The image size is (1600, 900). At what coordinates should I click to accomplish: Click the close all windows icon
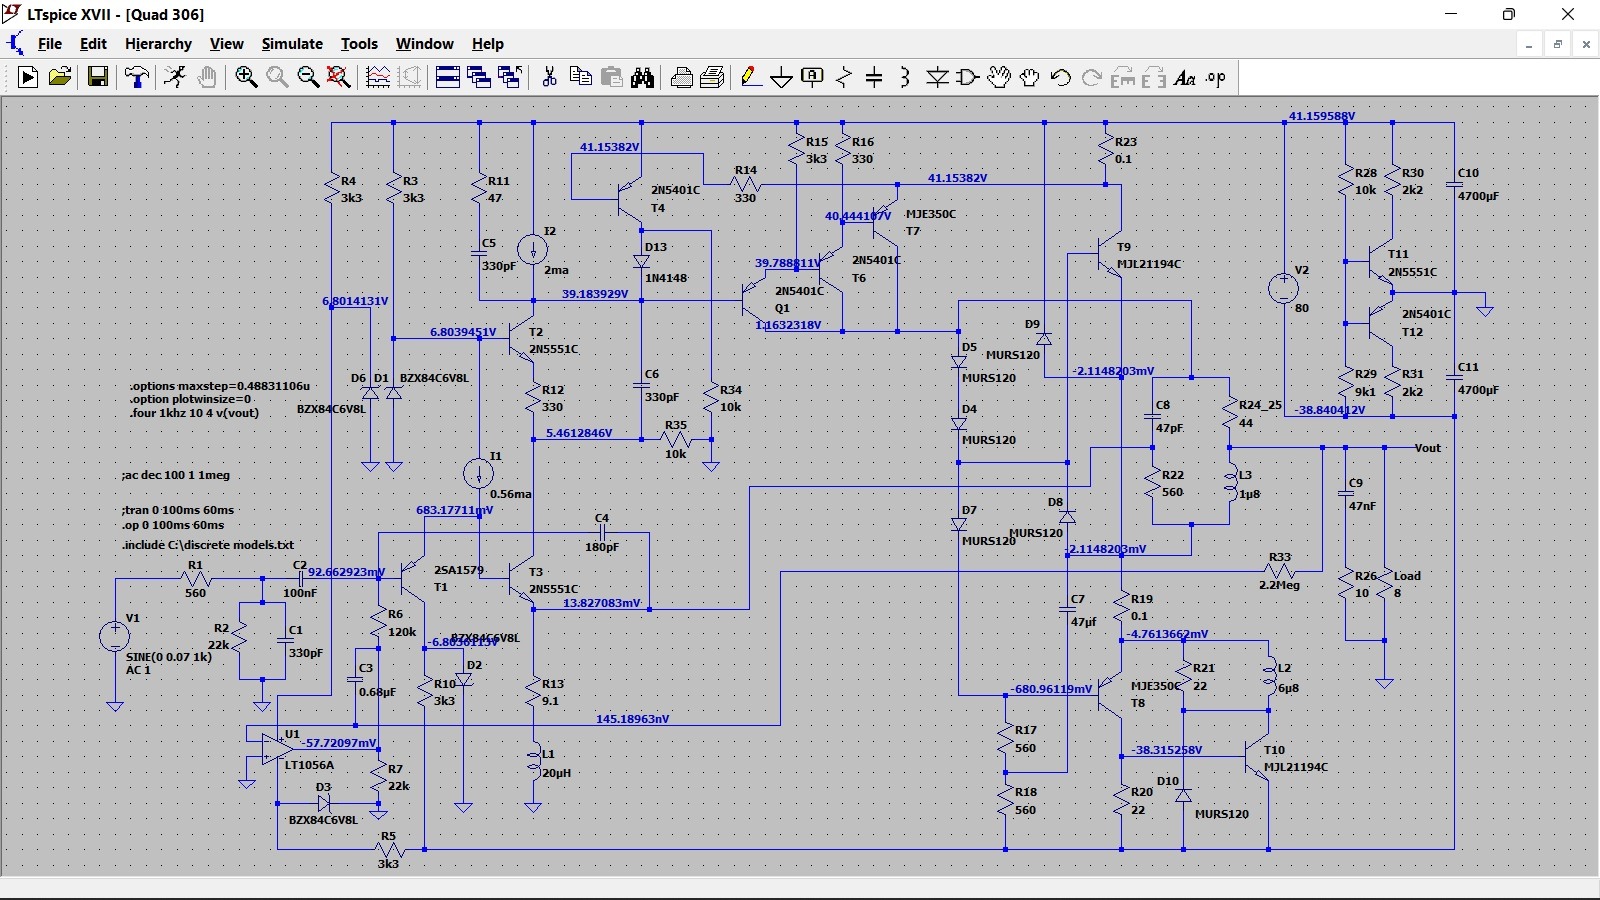510,77
